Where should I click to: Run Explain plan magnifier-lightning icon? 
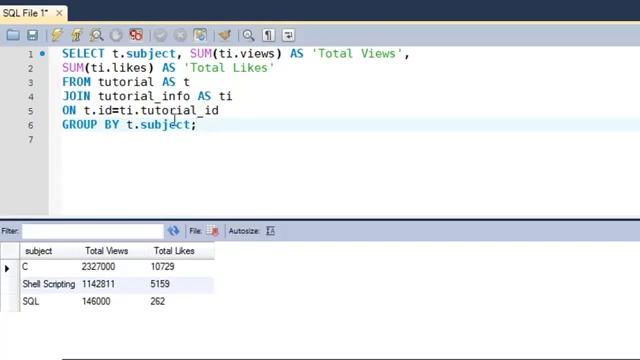point(96,36)
